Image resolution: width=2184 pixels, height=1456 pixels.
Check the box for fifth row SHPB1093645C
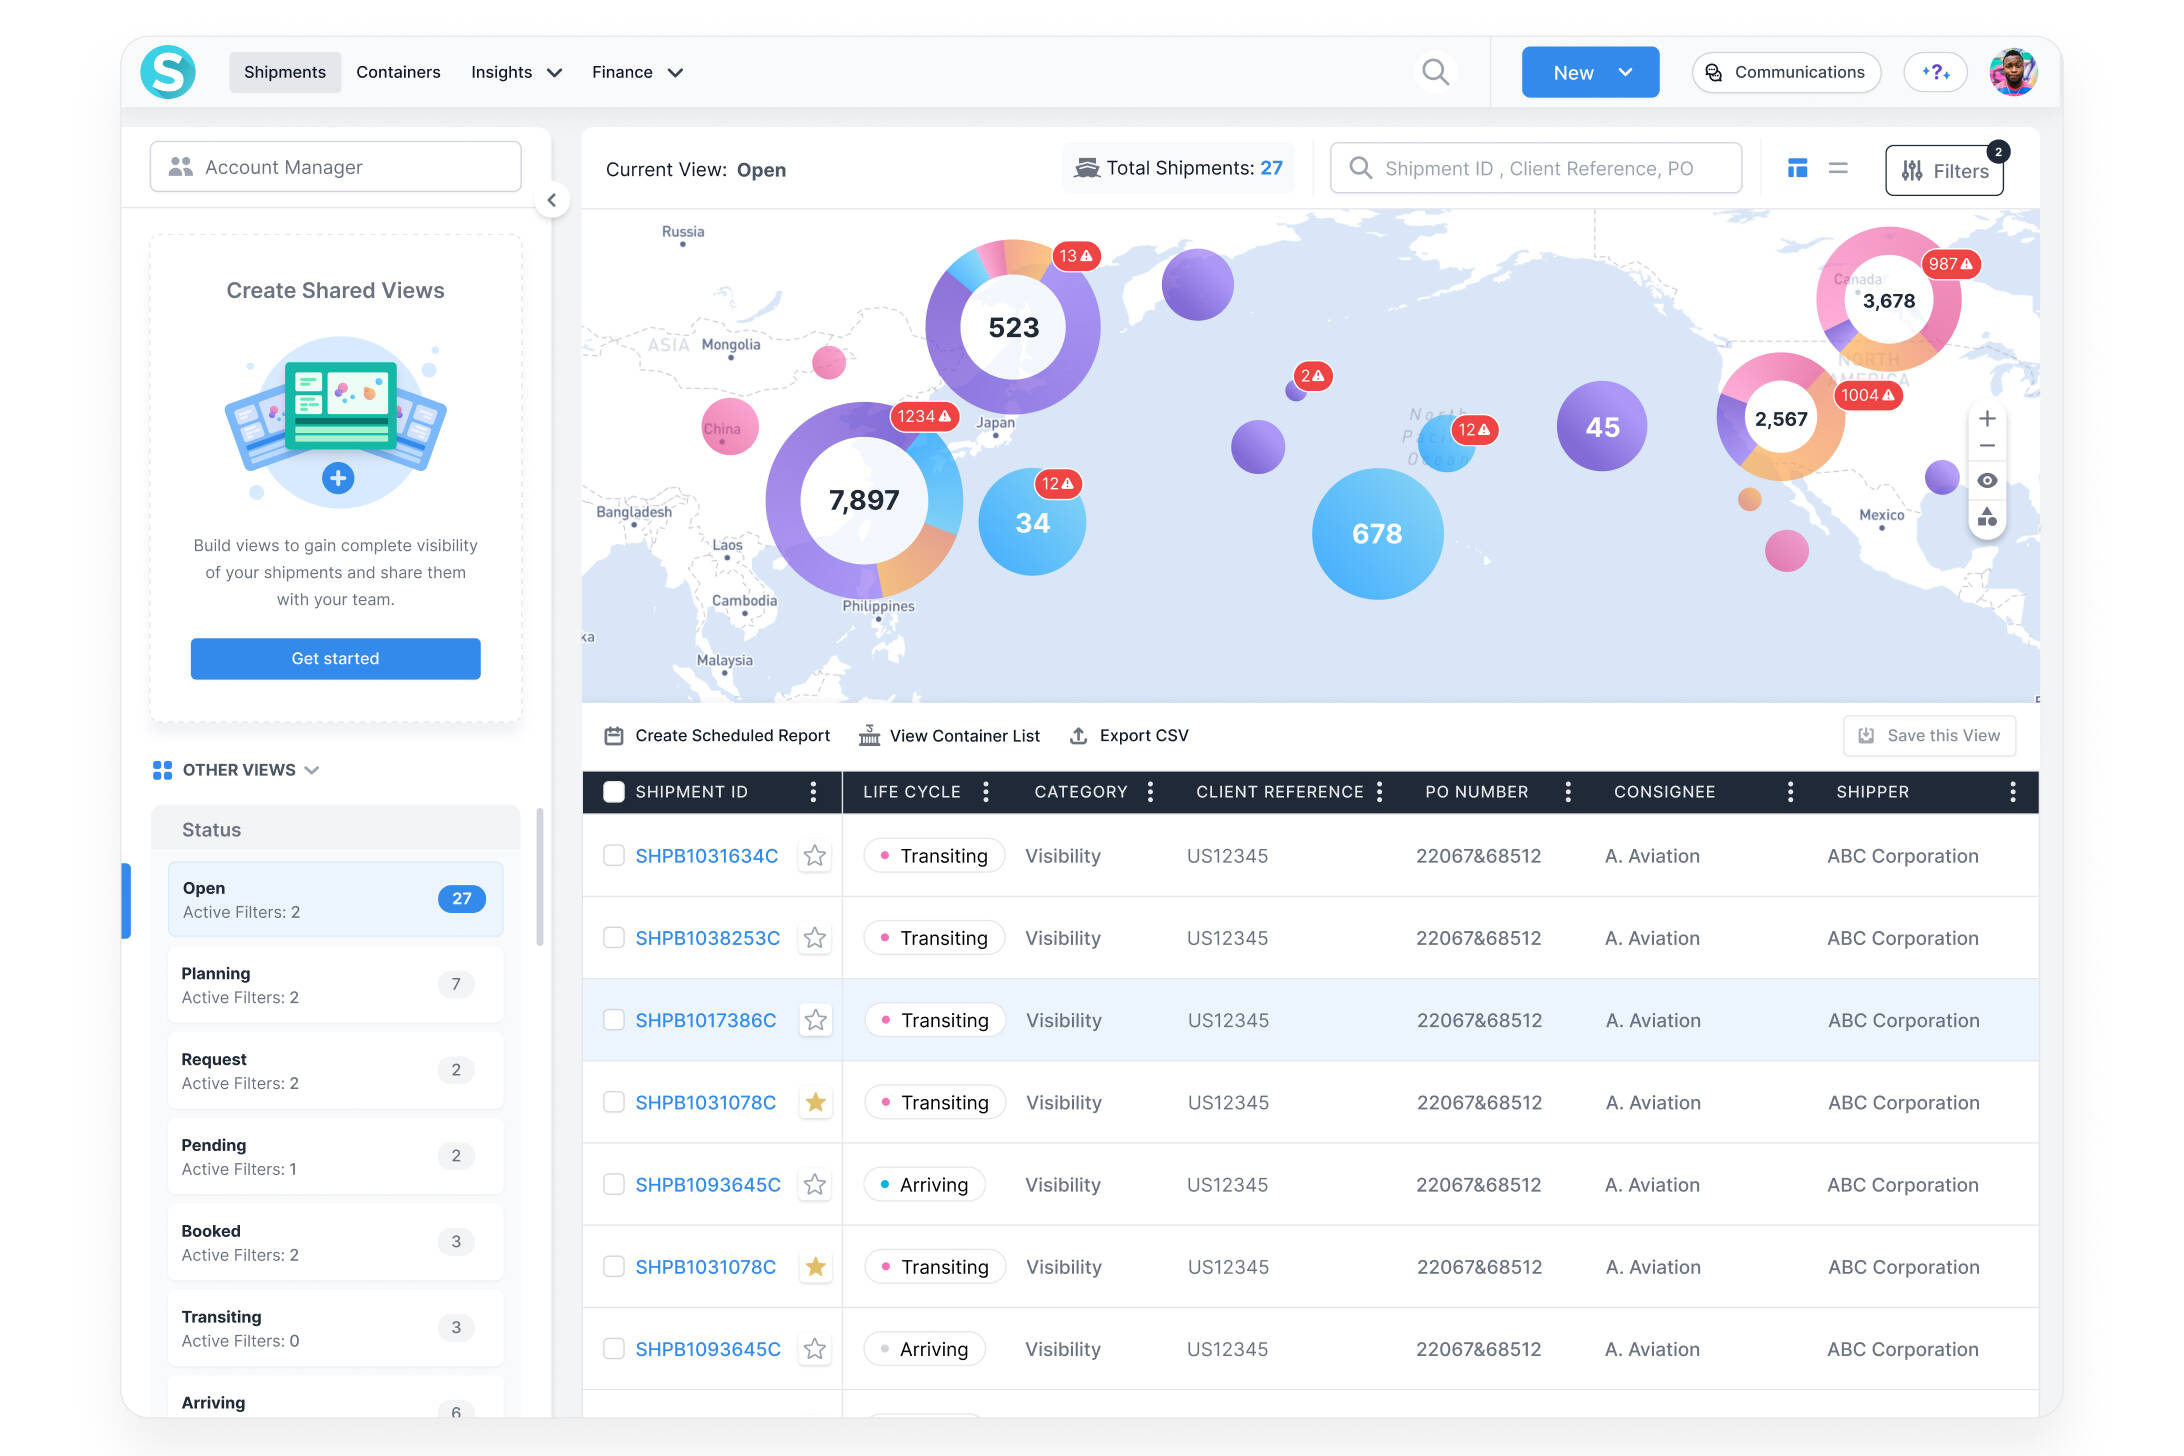pos(614,1184)
